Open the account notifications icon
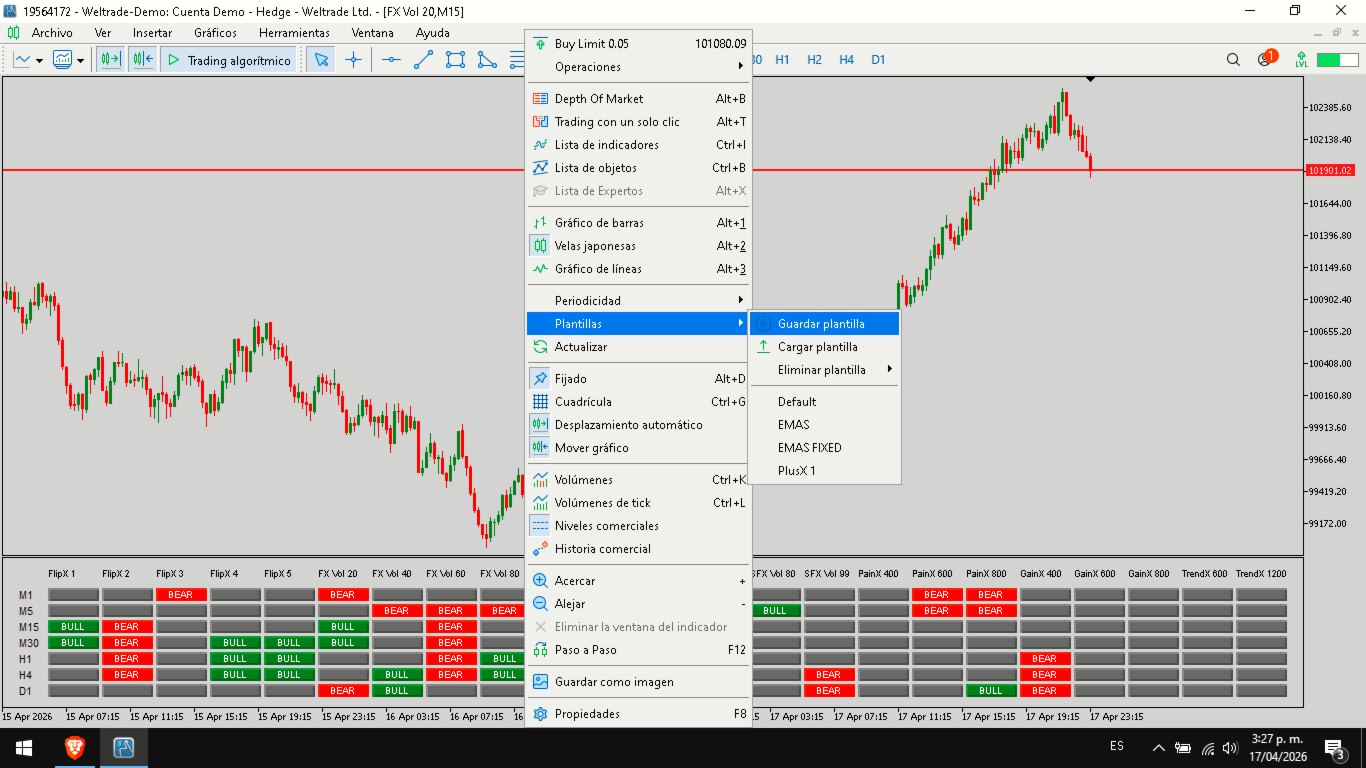Viewport: 1366px width, 768px height. 1265,60
